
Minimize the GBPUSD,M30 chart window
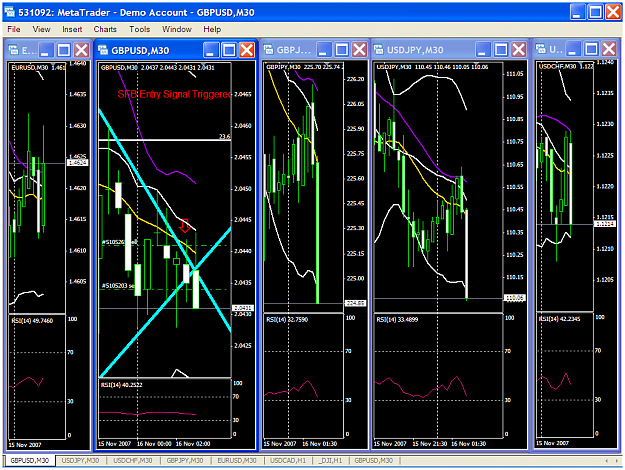211,50
